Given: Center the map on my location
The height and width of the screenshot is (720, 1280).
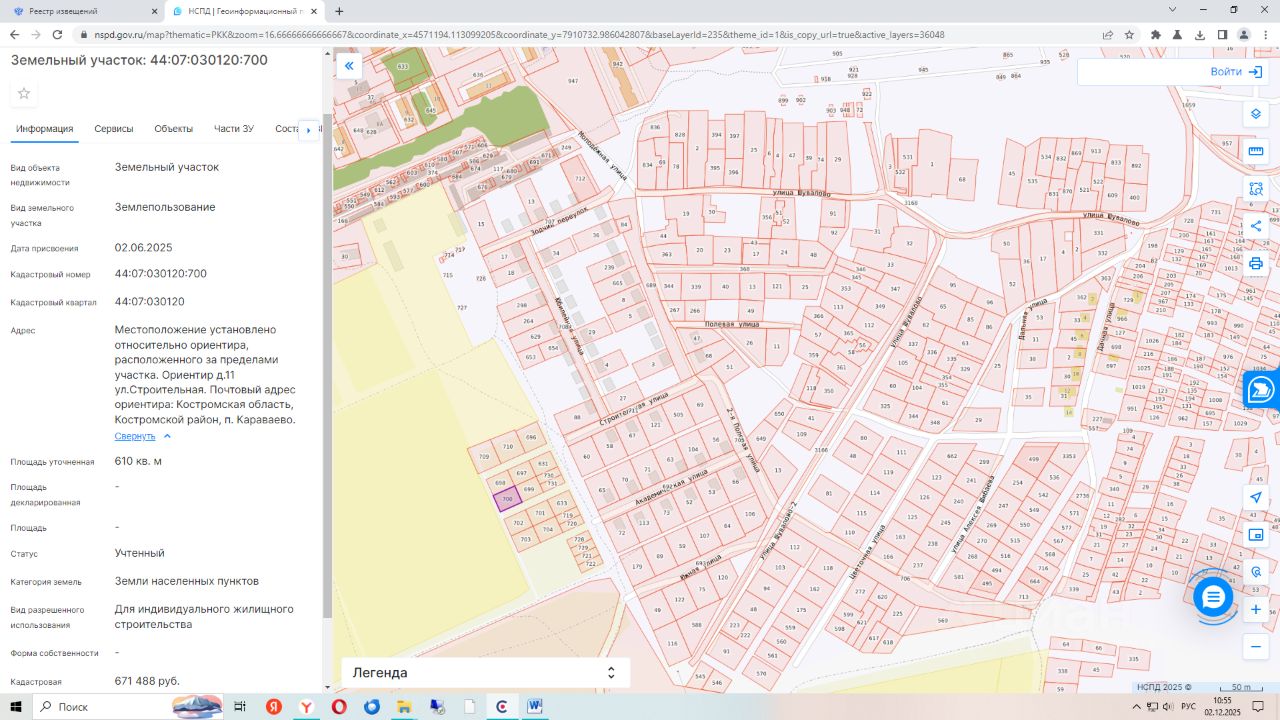Looking at the screenshot, I should [x=1256, y=497].
